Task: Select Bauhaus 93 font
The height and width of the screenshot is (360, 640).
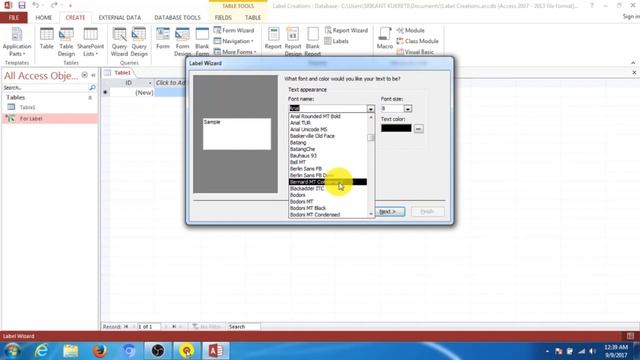Action: point(328,156)
